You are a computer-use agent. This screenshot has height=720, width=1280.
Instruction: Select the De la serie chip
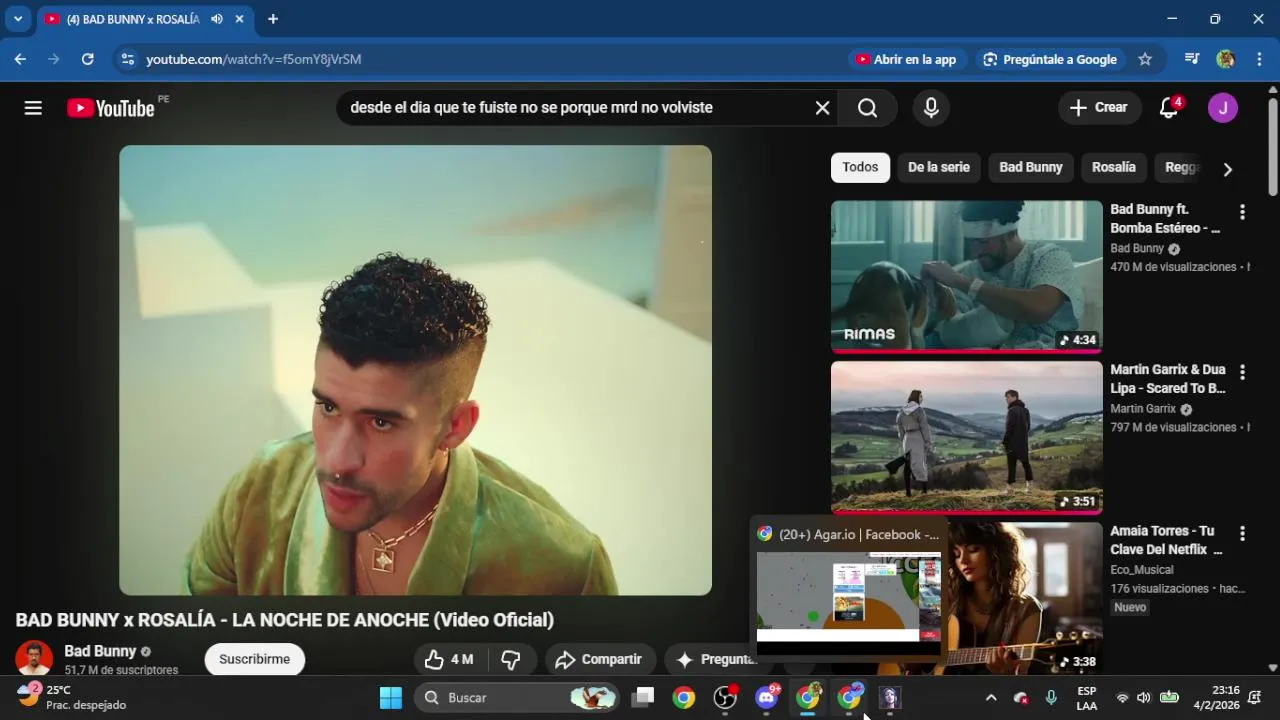click(x=939, y=167)
